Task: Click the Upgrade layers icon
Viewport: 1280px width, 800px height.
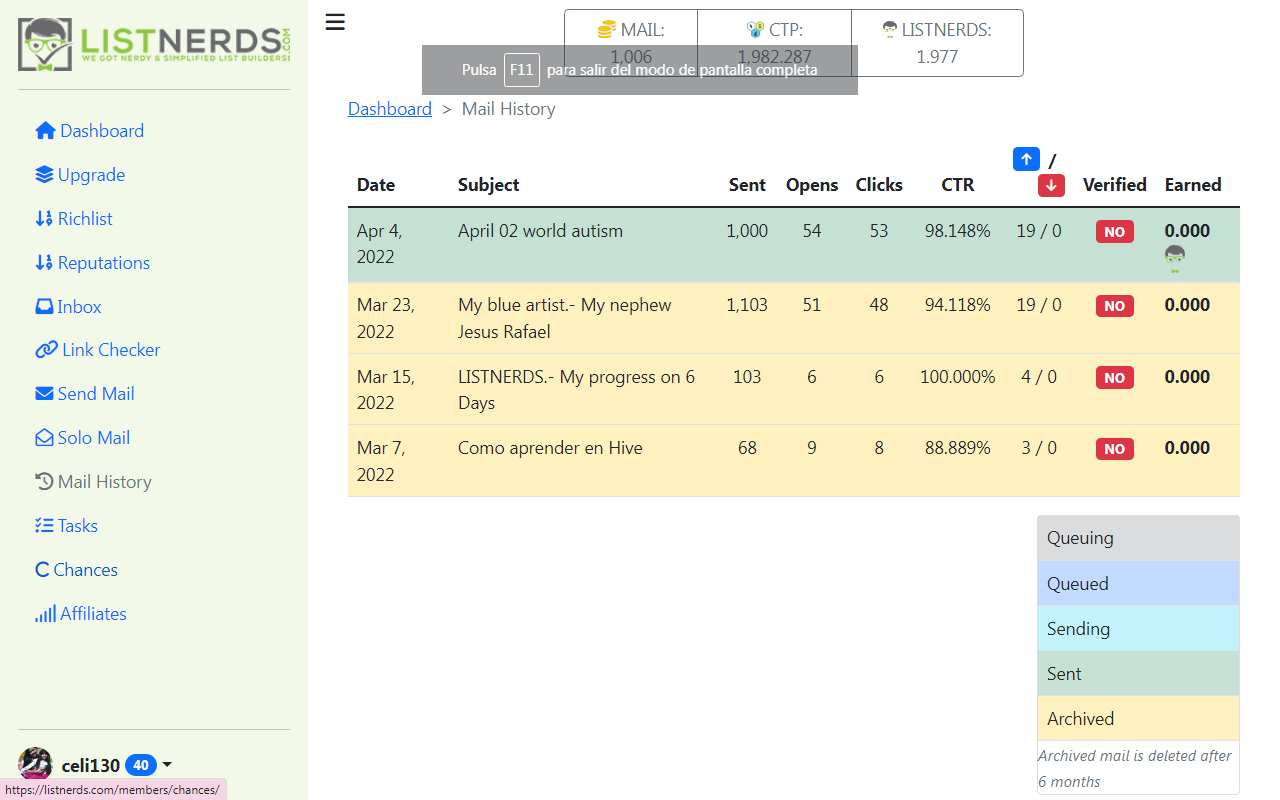Action: tap(44, 175)
